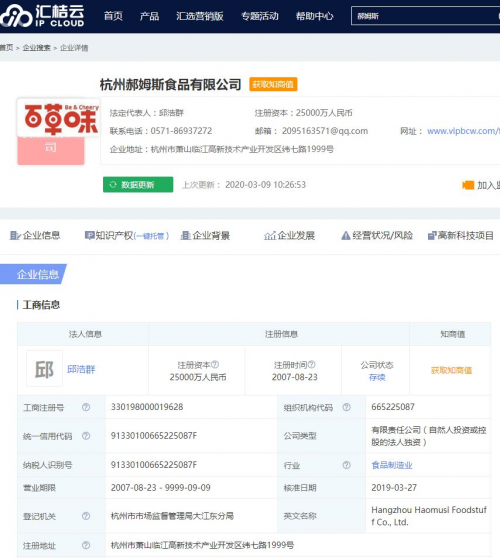Switch to the 企业发展 tab
The image size is (500, 558).
point(289,236)
